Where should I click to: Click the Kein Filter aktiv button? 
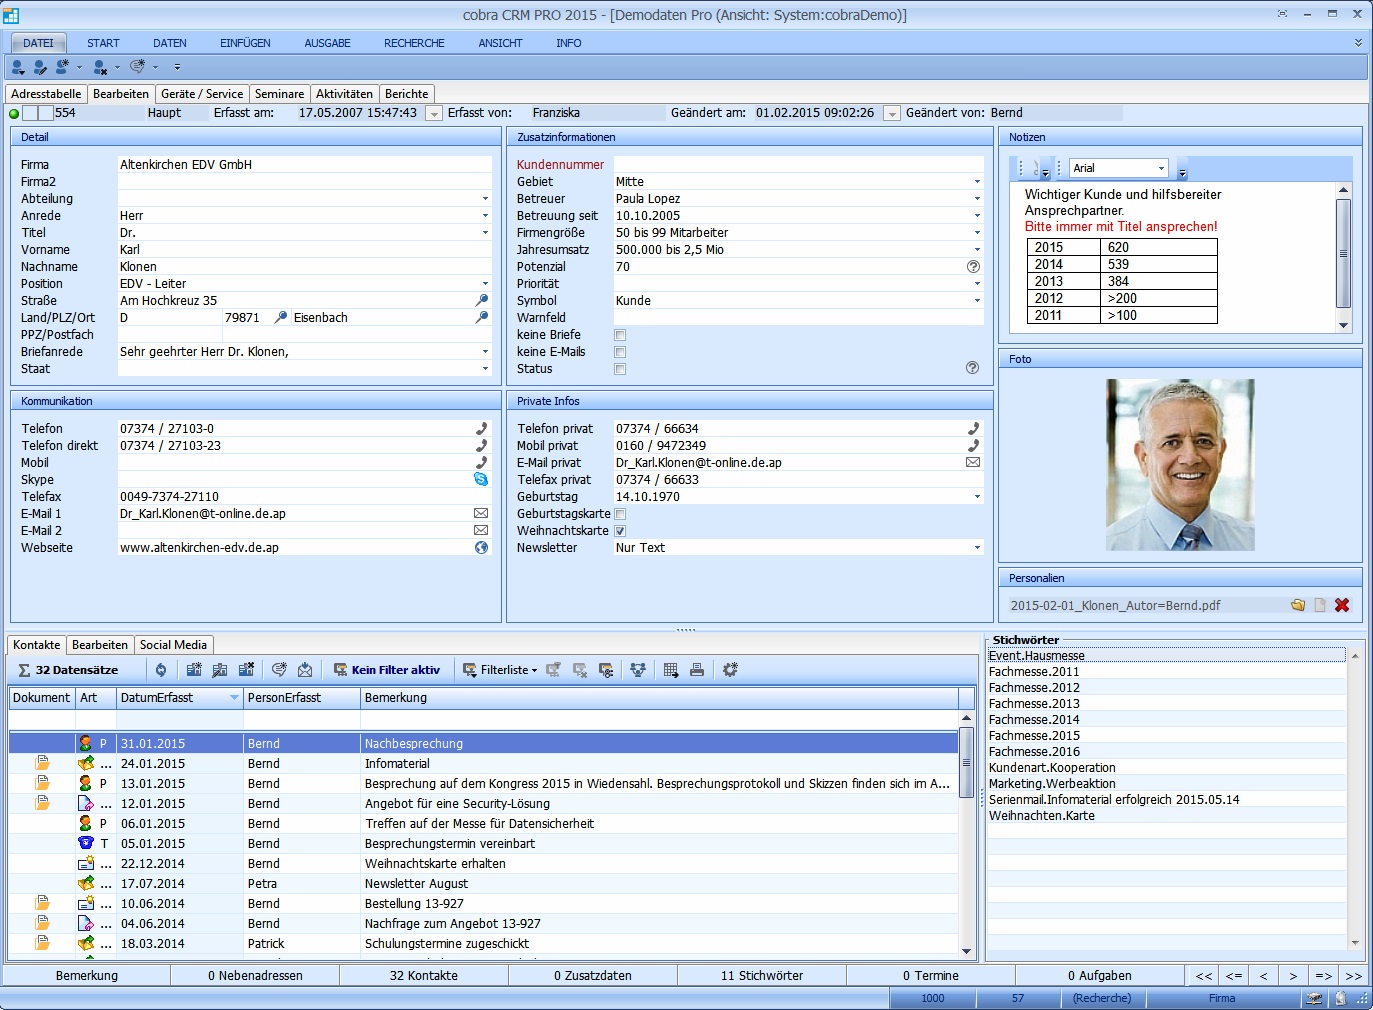coord(386,670)
